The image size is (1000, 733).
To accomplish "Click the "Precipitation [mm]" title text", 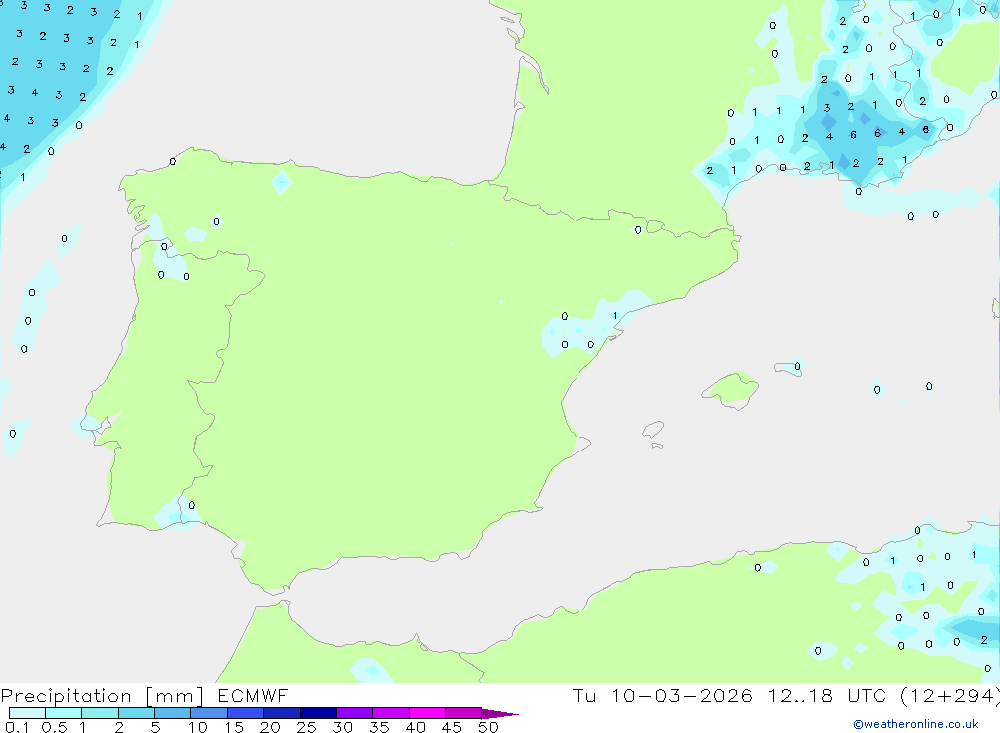I will [102, 696].
